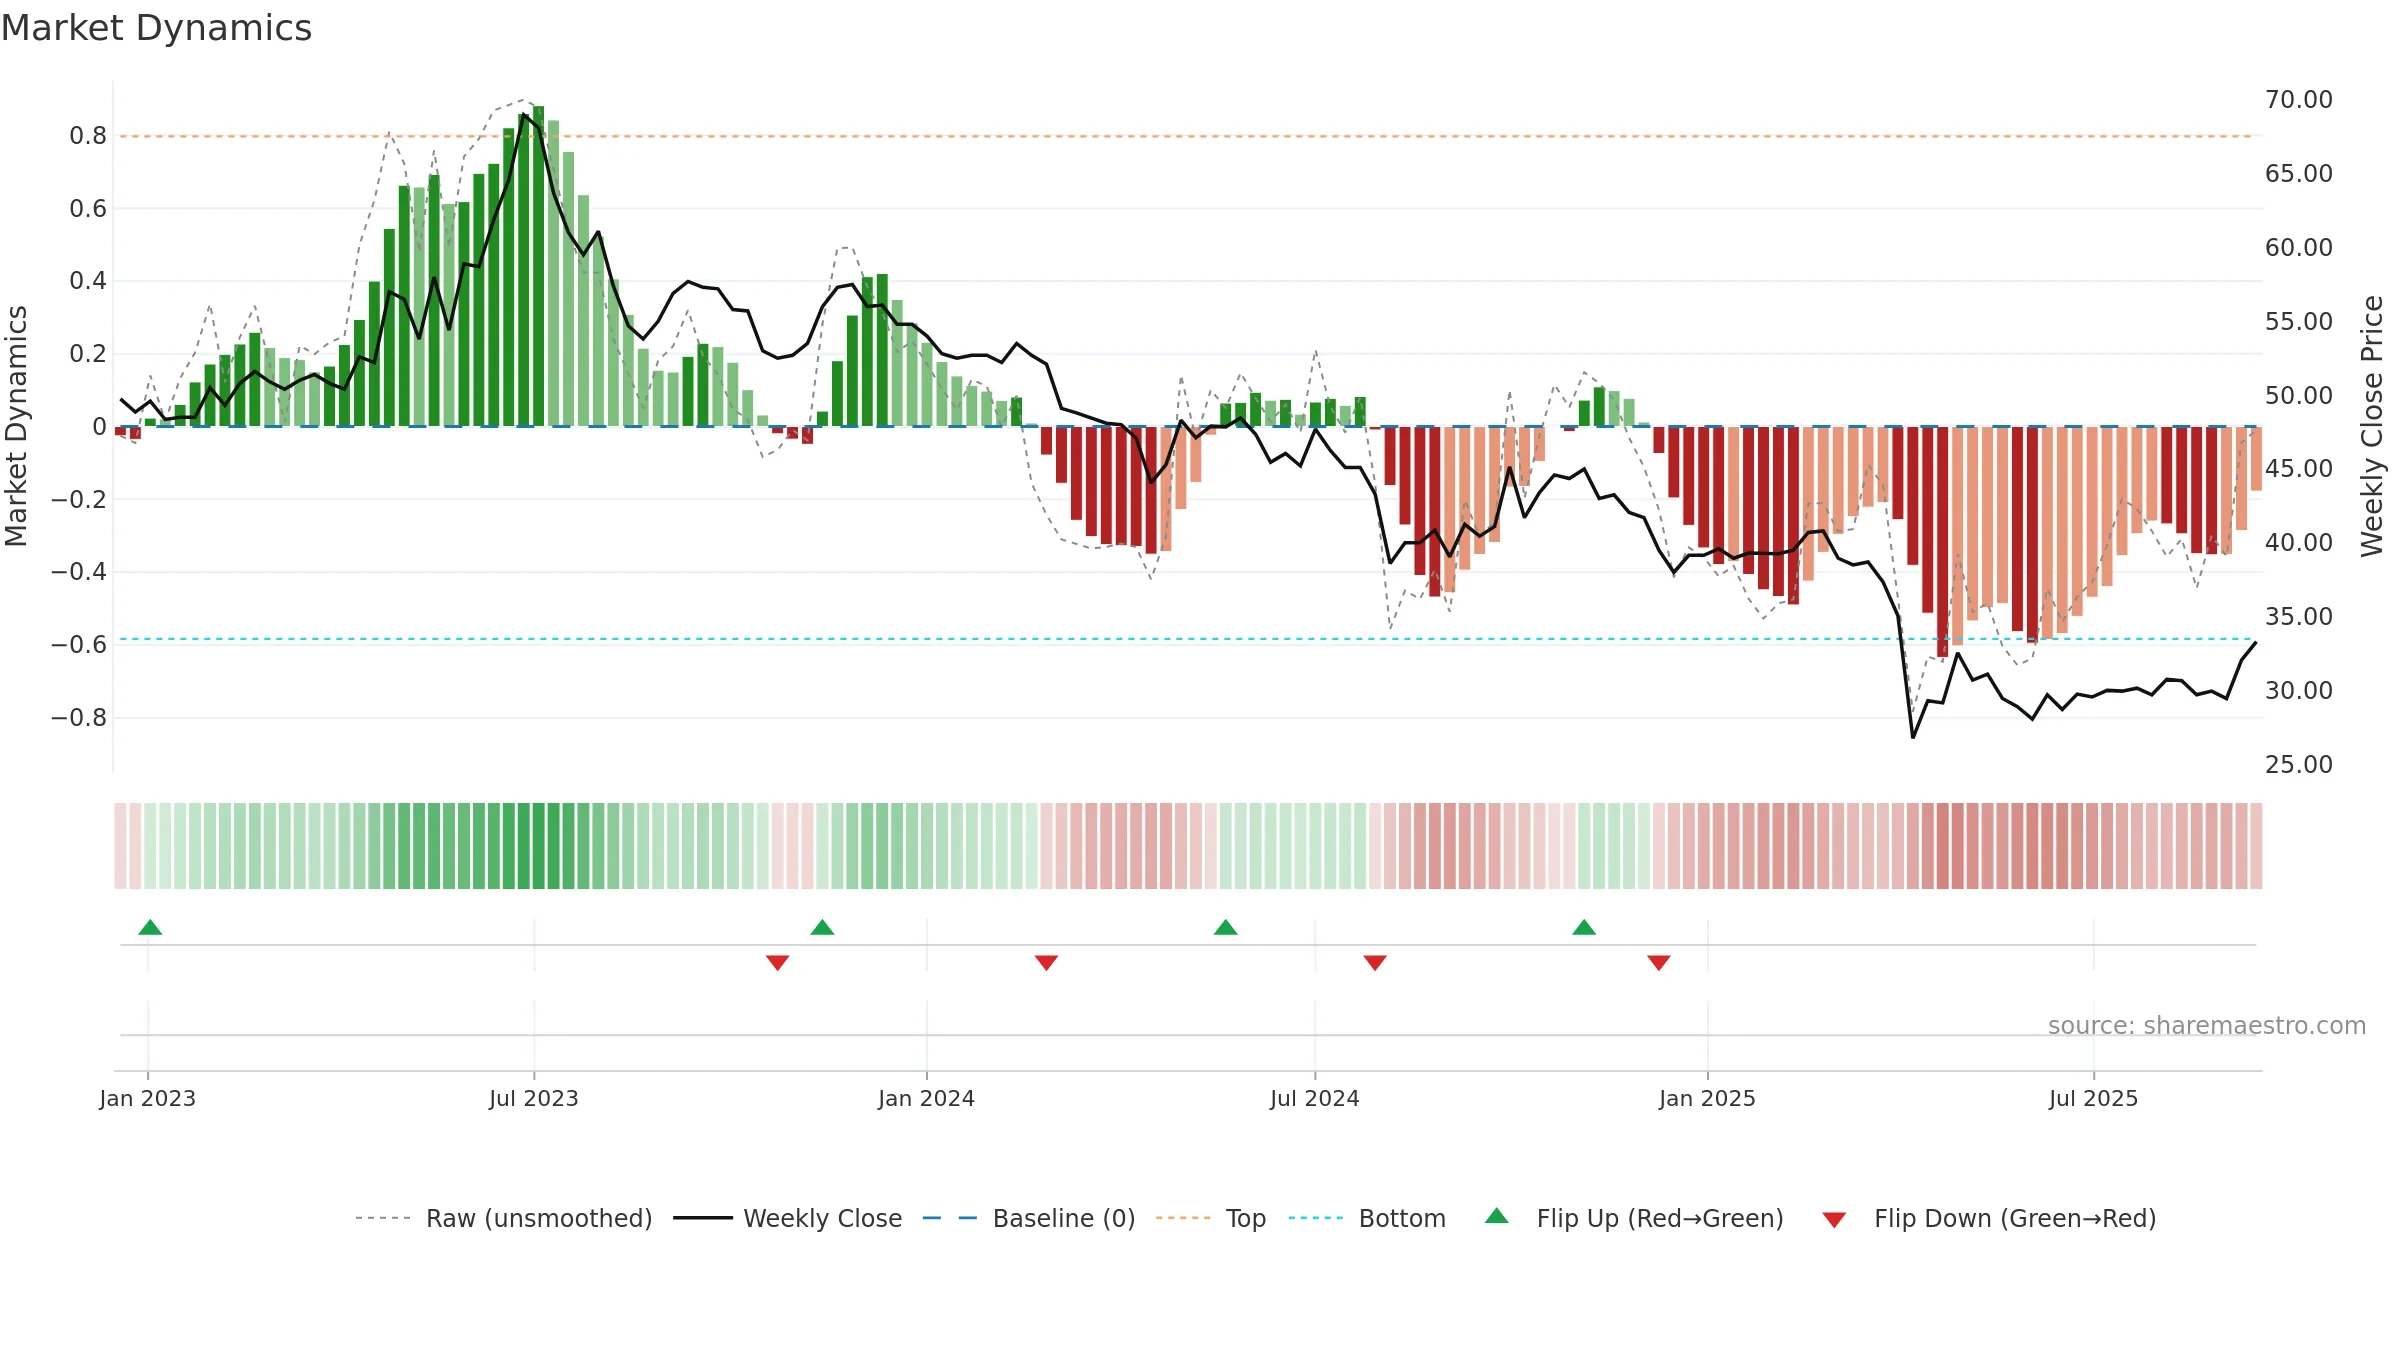This screenshot has width=2400, height=1350.
Task: Click green triangle icon in legend
Action: pos(1497,1216)
